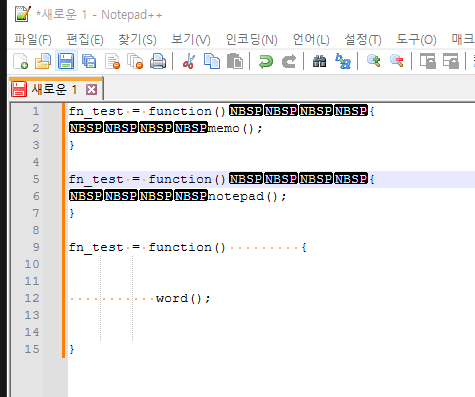Open the 파일(F) menu
The image size is (475, 397).
(33, 40)
